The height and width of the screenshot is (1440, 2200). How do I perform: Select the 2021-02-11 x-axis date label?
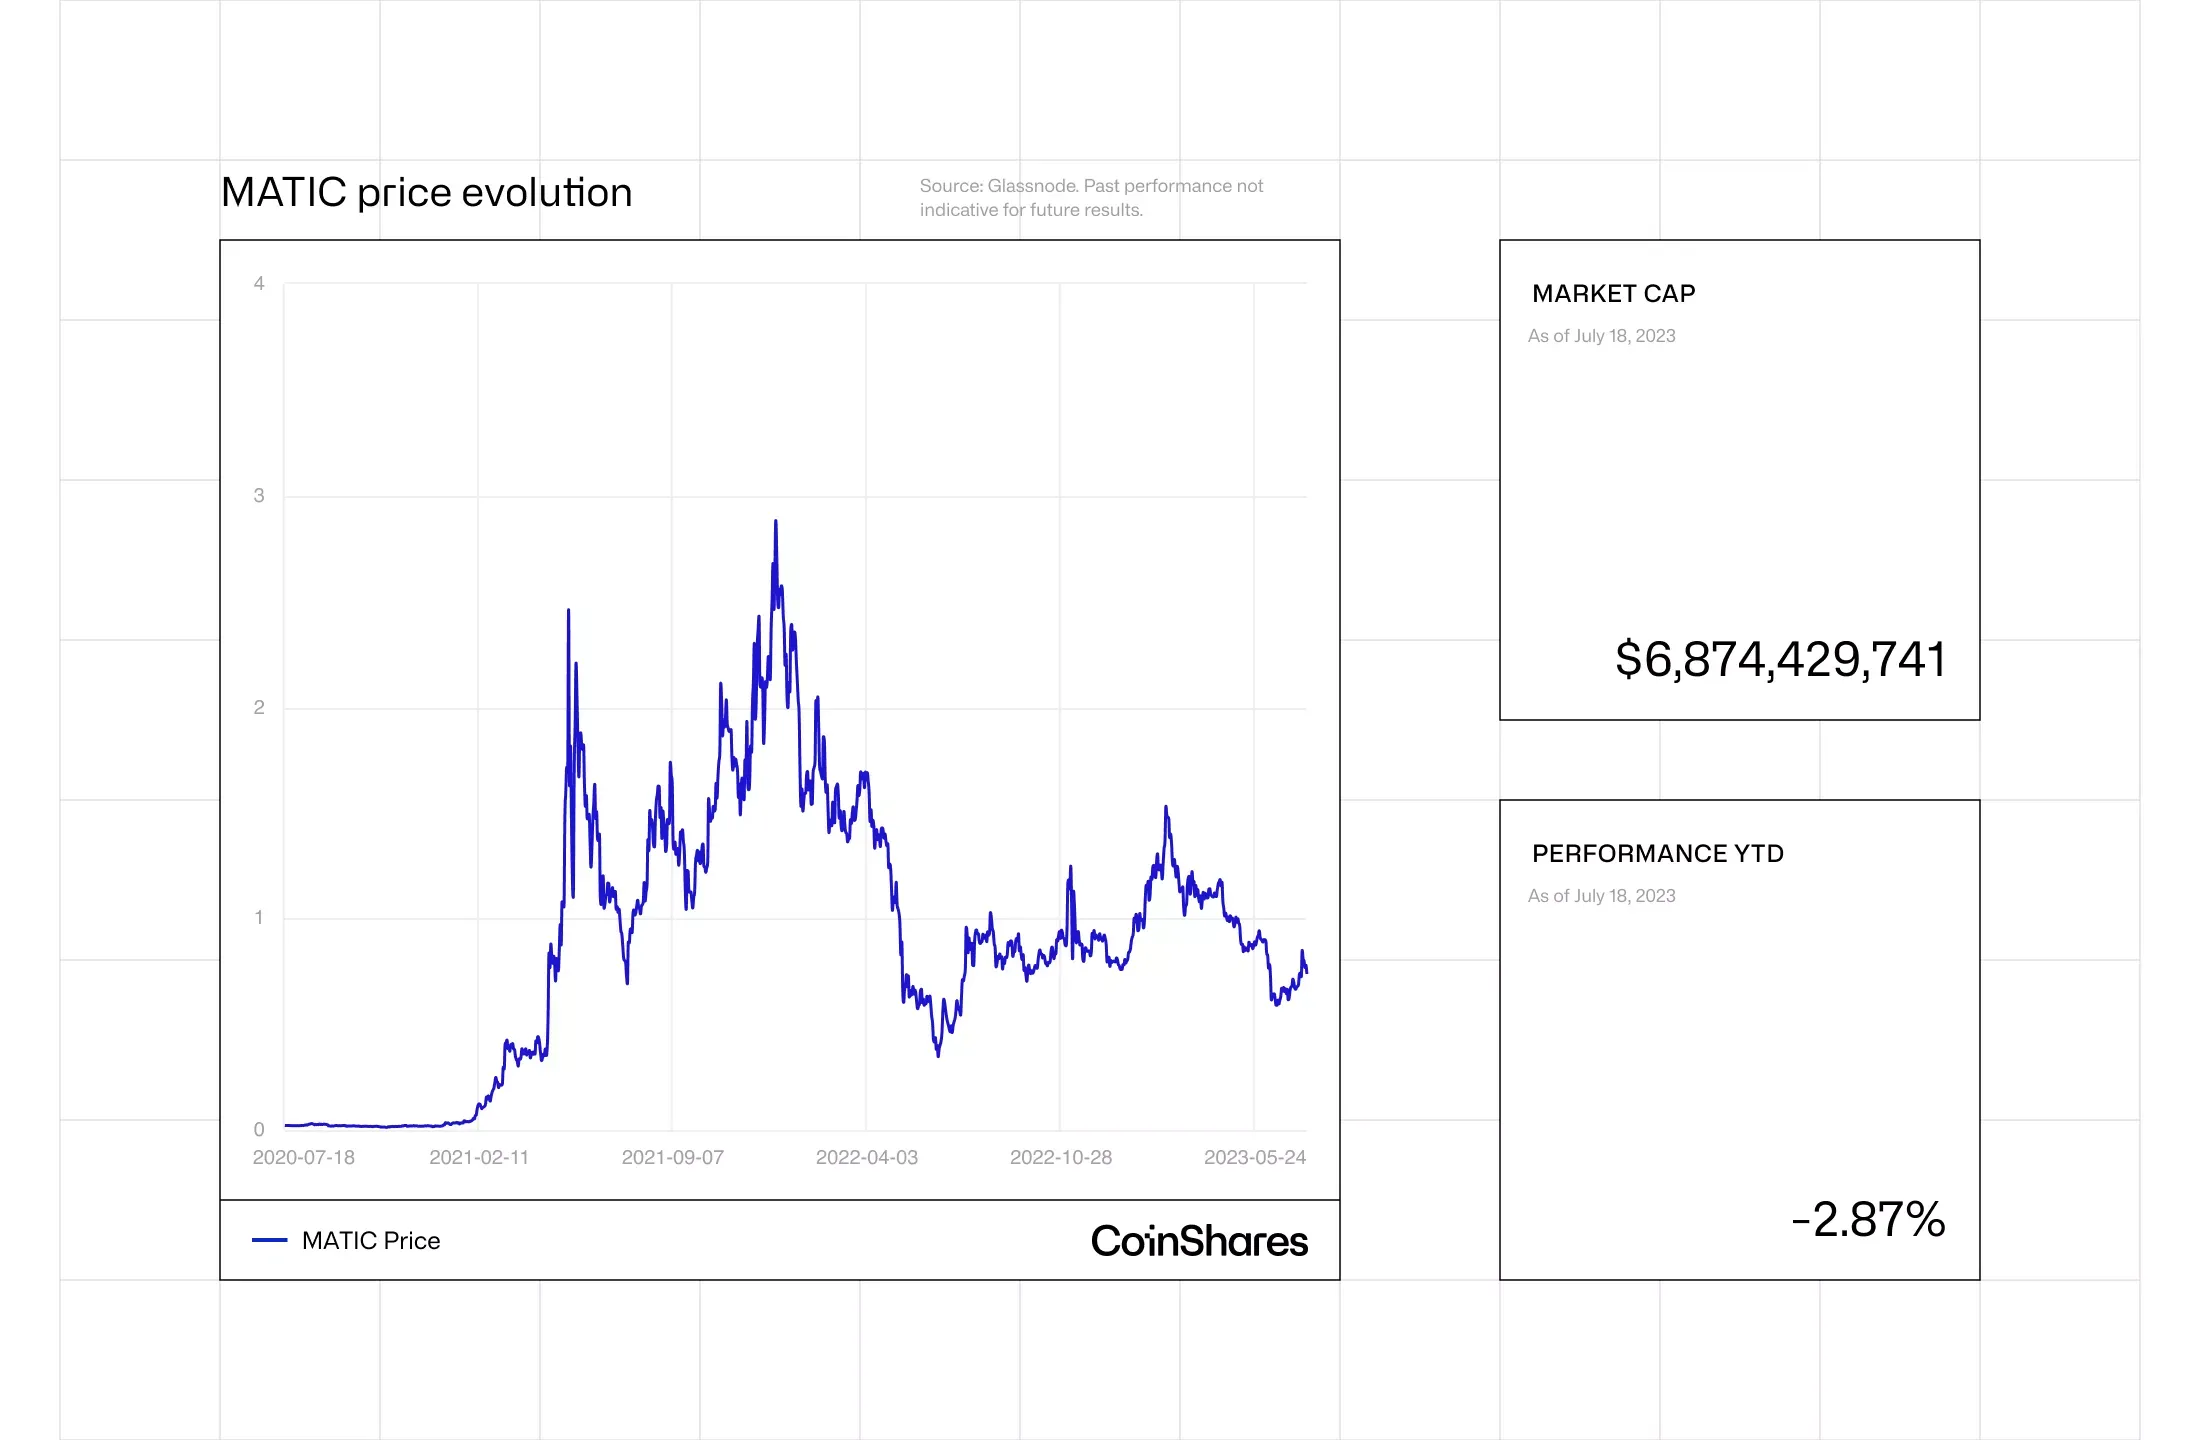[x=479, y=1158]
